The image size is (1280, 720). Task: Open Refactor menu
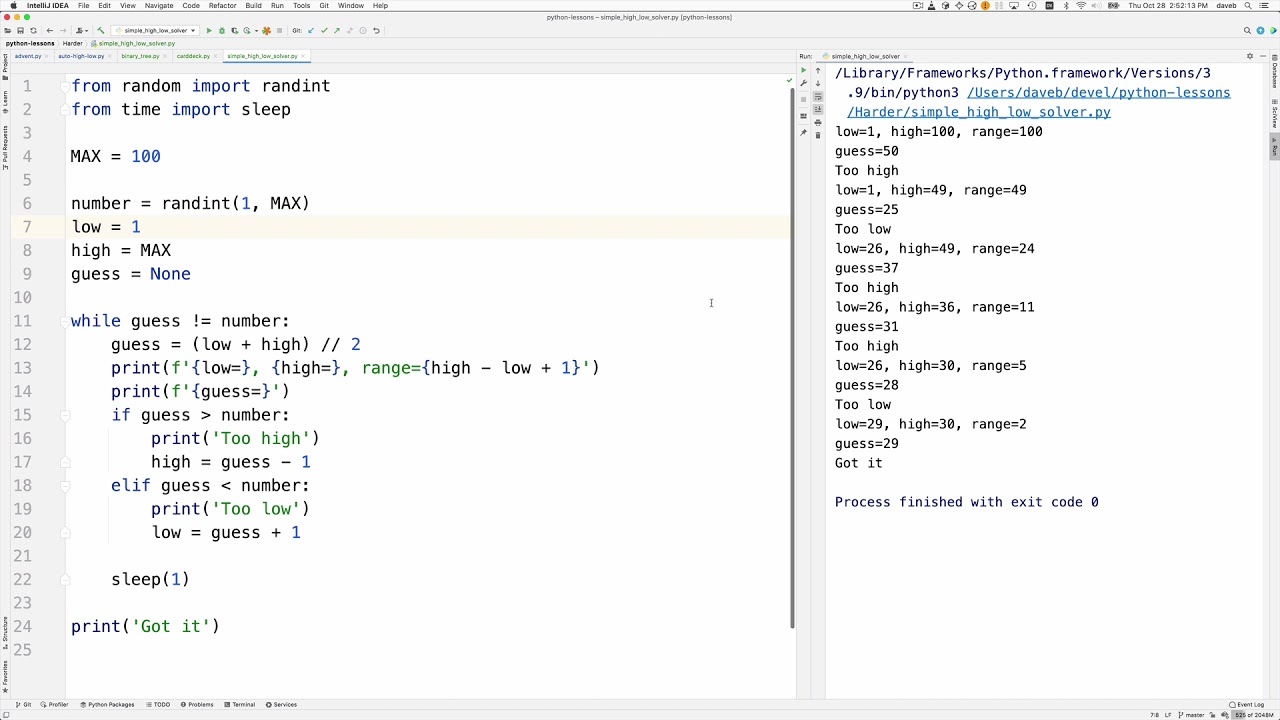[x=222, y=6]
